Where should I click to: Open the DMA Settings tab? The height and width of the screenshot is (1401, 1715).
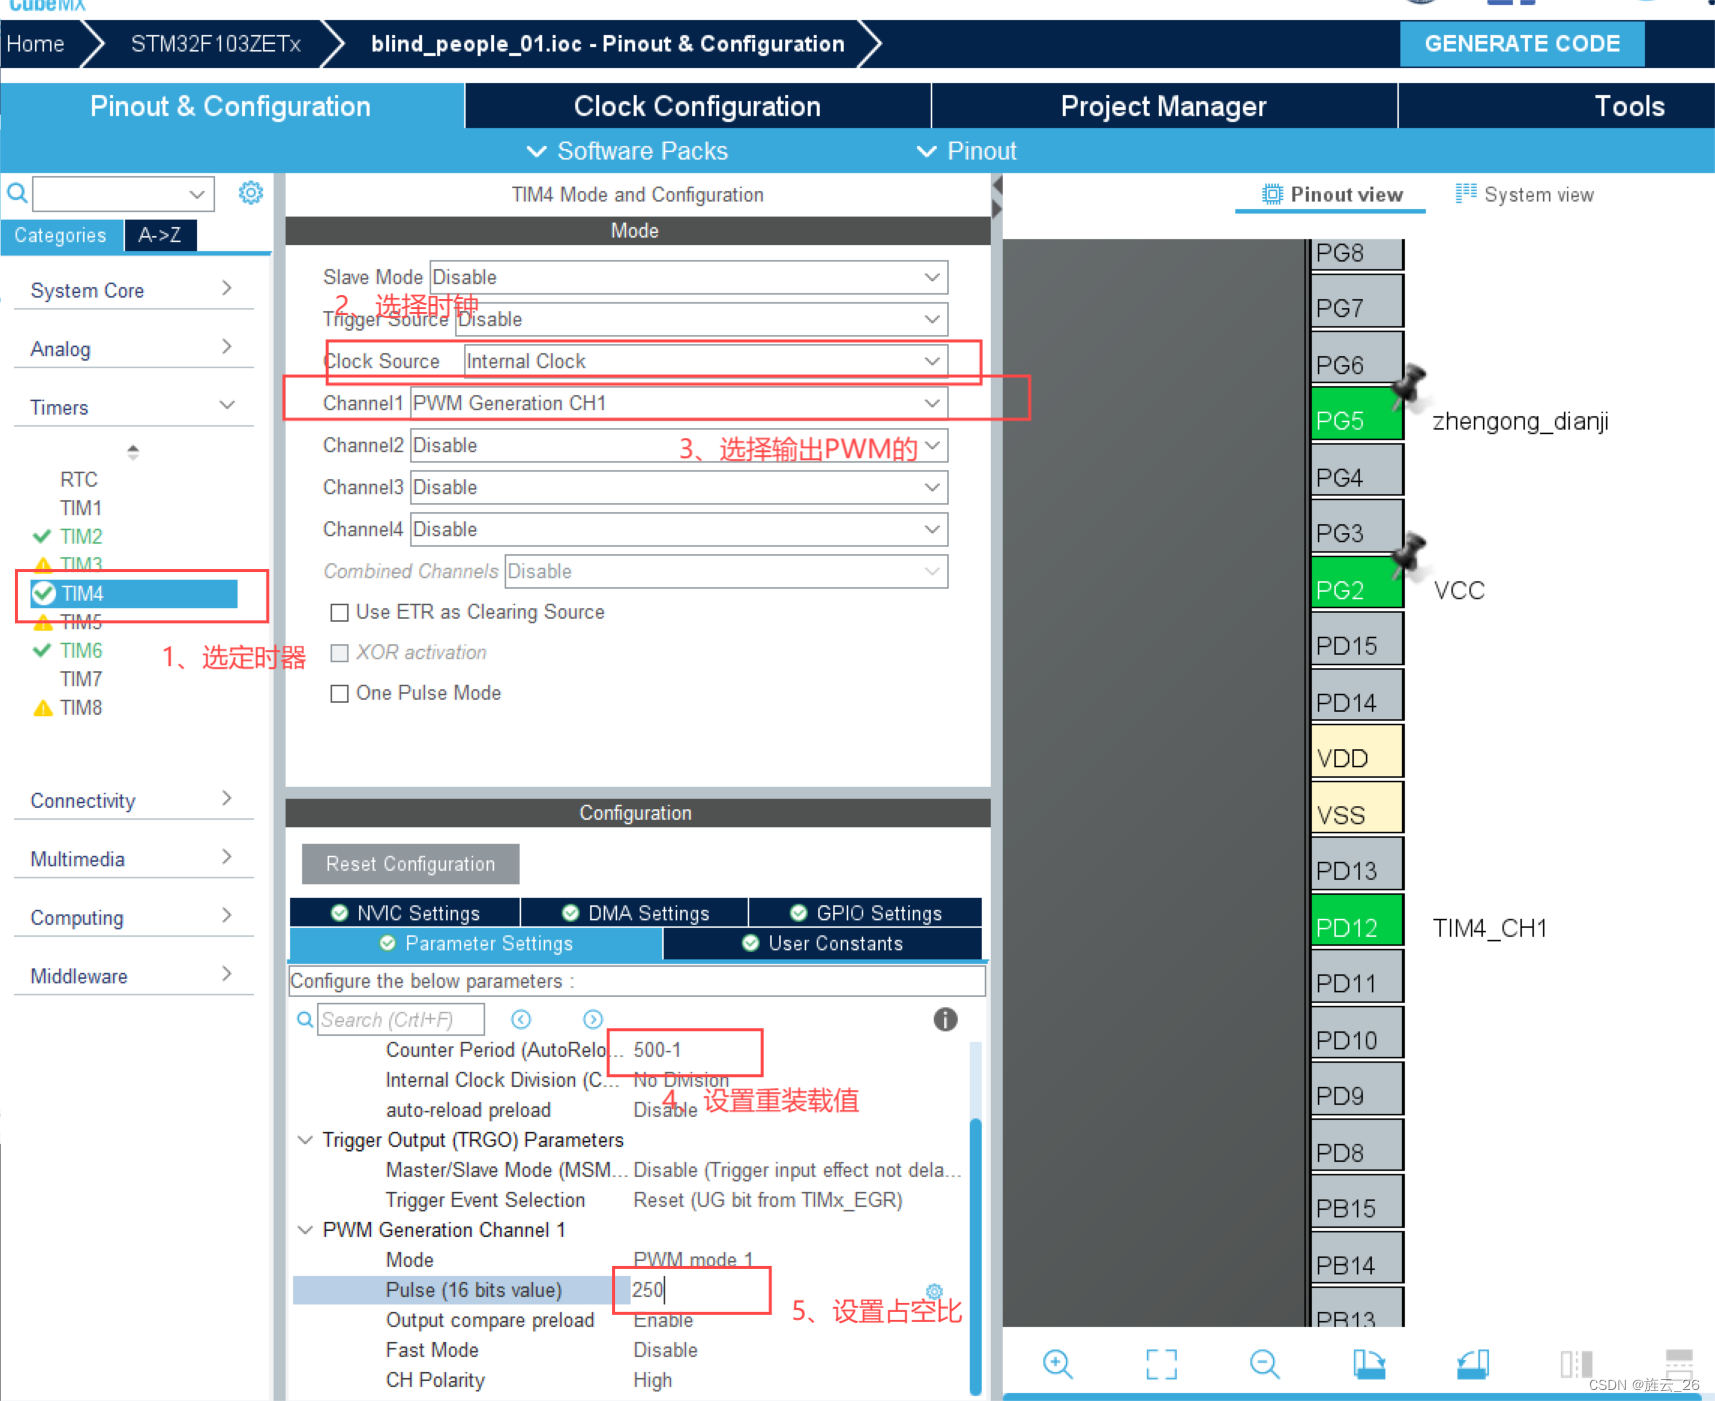(635, 913)
